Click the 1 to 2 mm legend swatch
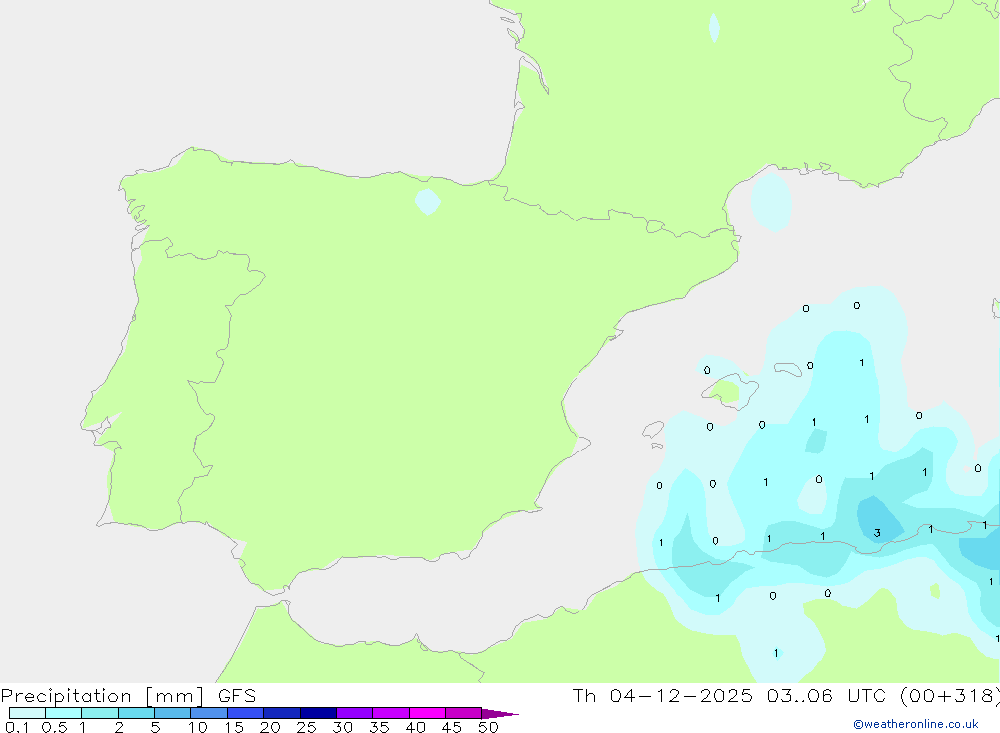This screenshot has height=733, width=1000. pyautogui.click(x=99, y=713)
